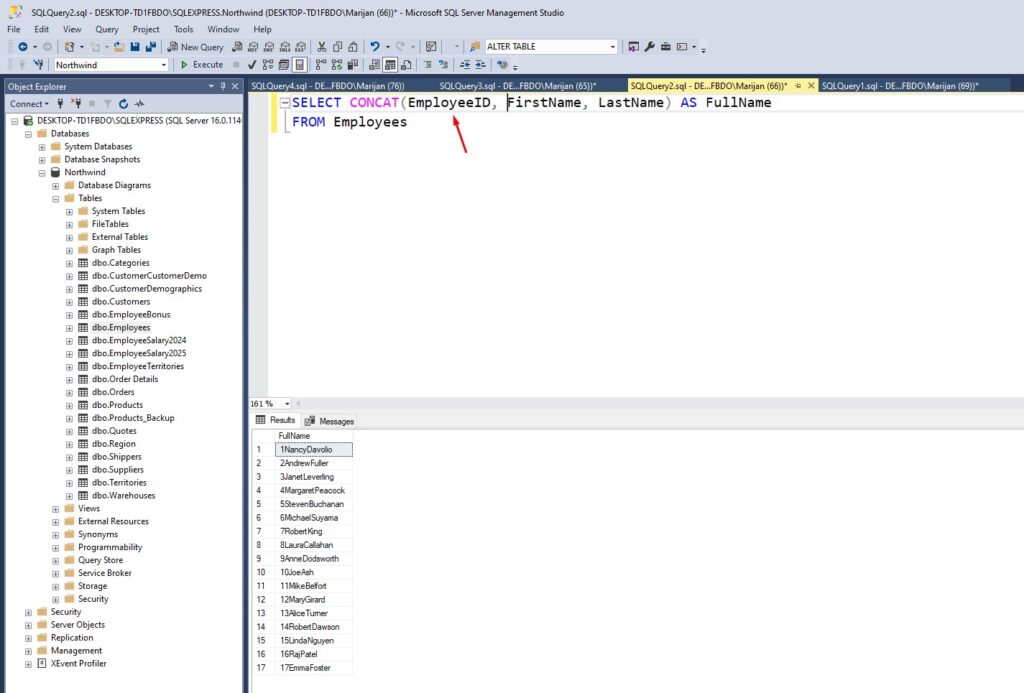Screen dimensions: 1024x693
Task: Click the Paste clipboard icon
Action: coord(353,47)
